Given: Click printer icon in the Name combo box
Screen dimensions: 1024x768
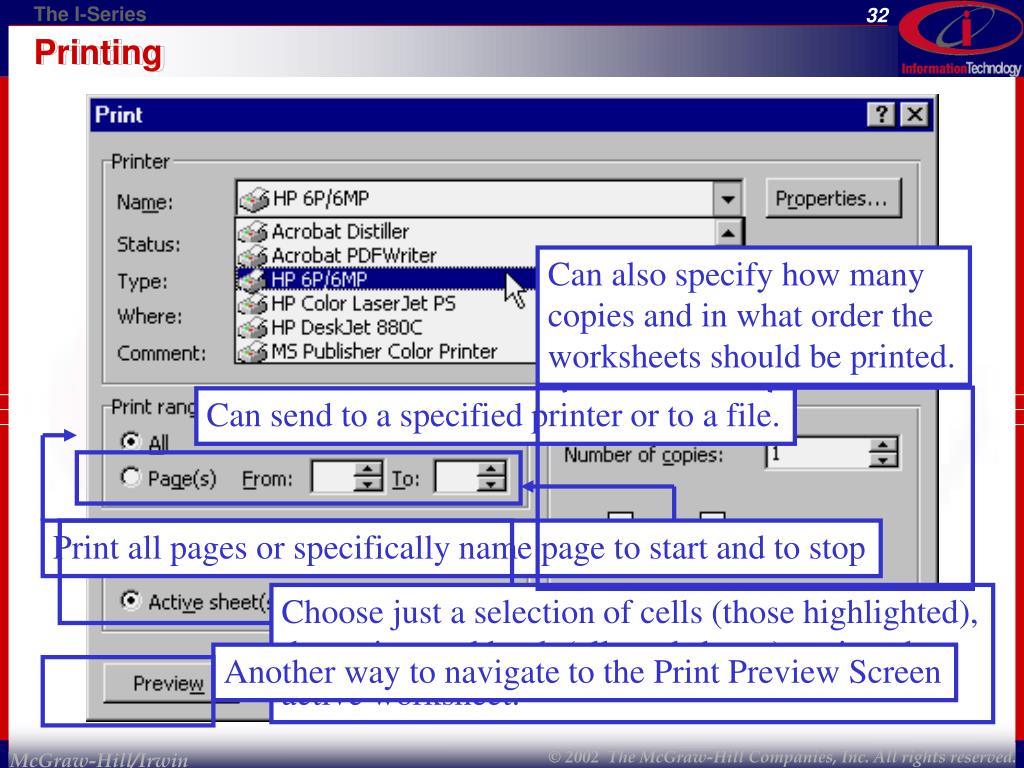Looking at the screenshot, I should pyautogui.click(x=254, y=199).
